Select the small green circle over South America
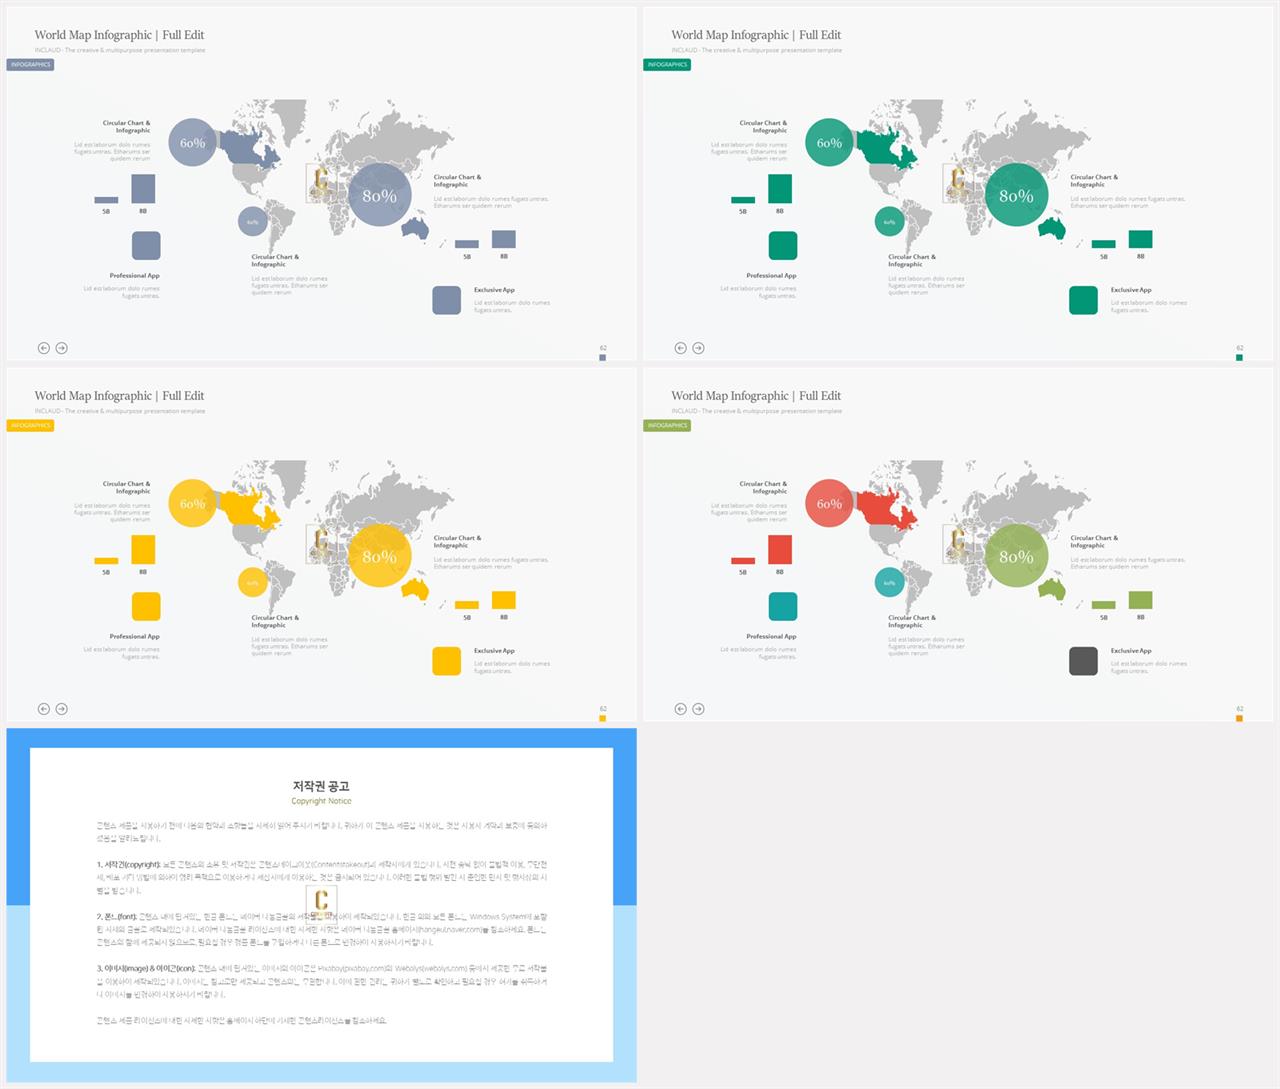 point(889,221)
